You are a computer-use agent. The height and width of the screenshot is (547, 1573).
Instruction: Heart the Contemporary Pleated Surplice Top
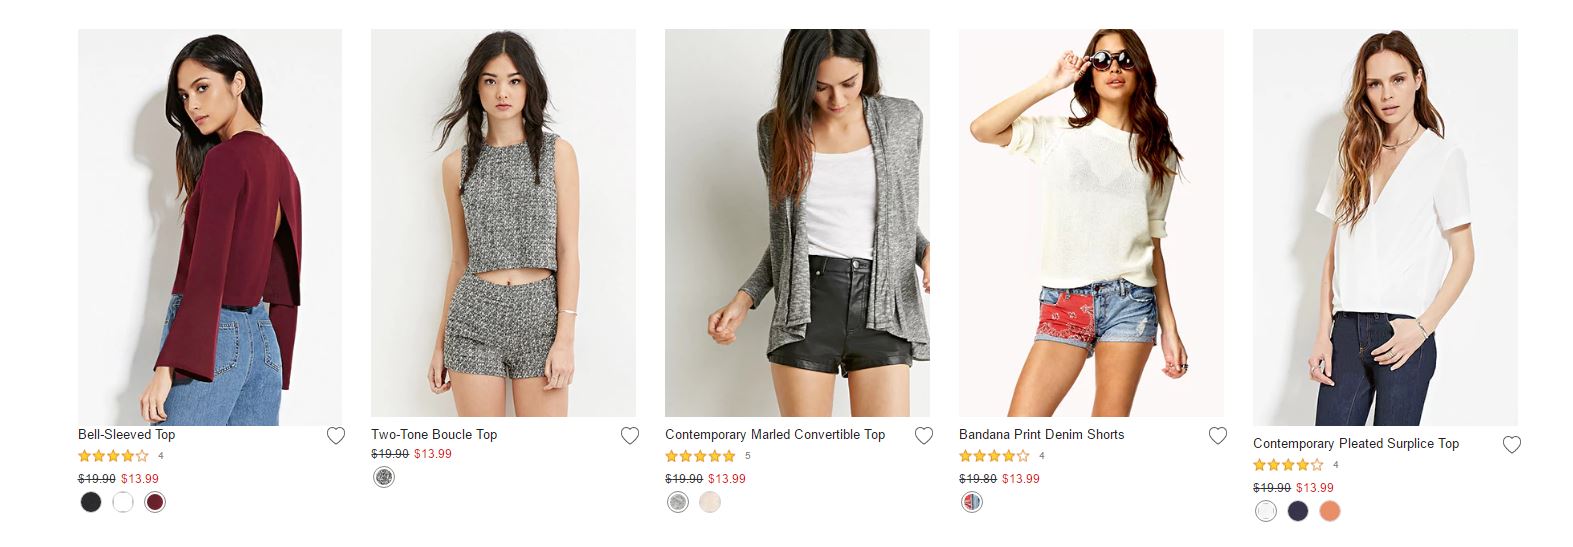click(x=1512, y=445)
